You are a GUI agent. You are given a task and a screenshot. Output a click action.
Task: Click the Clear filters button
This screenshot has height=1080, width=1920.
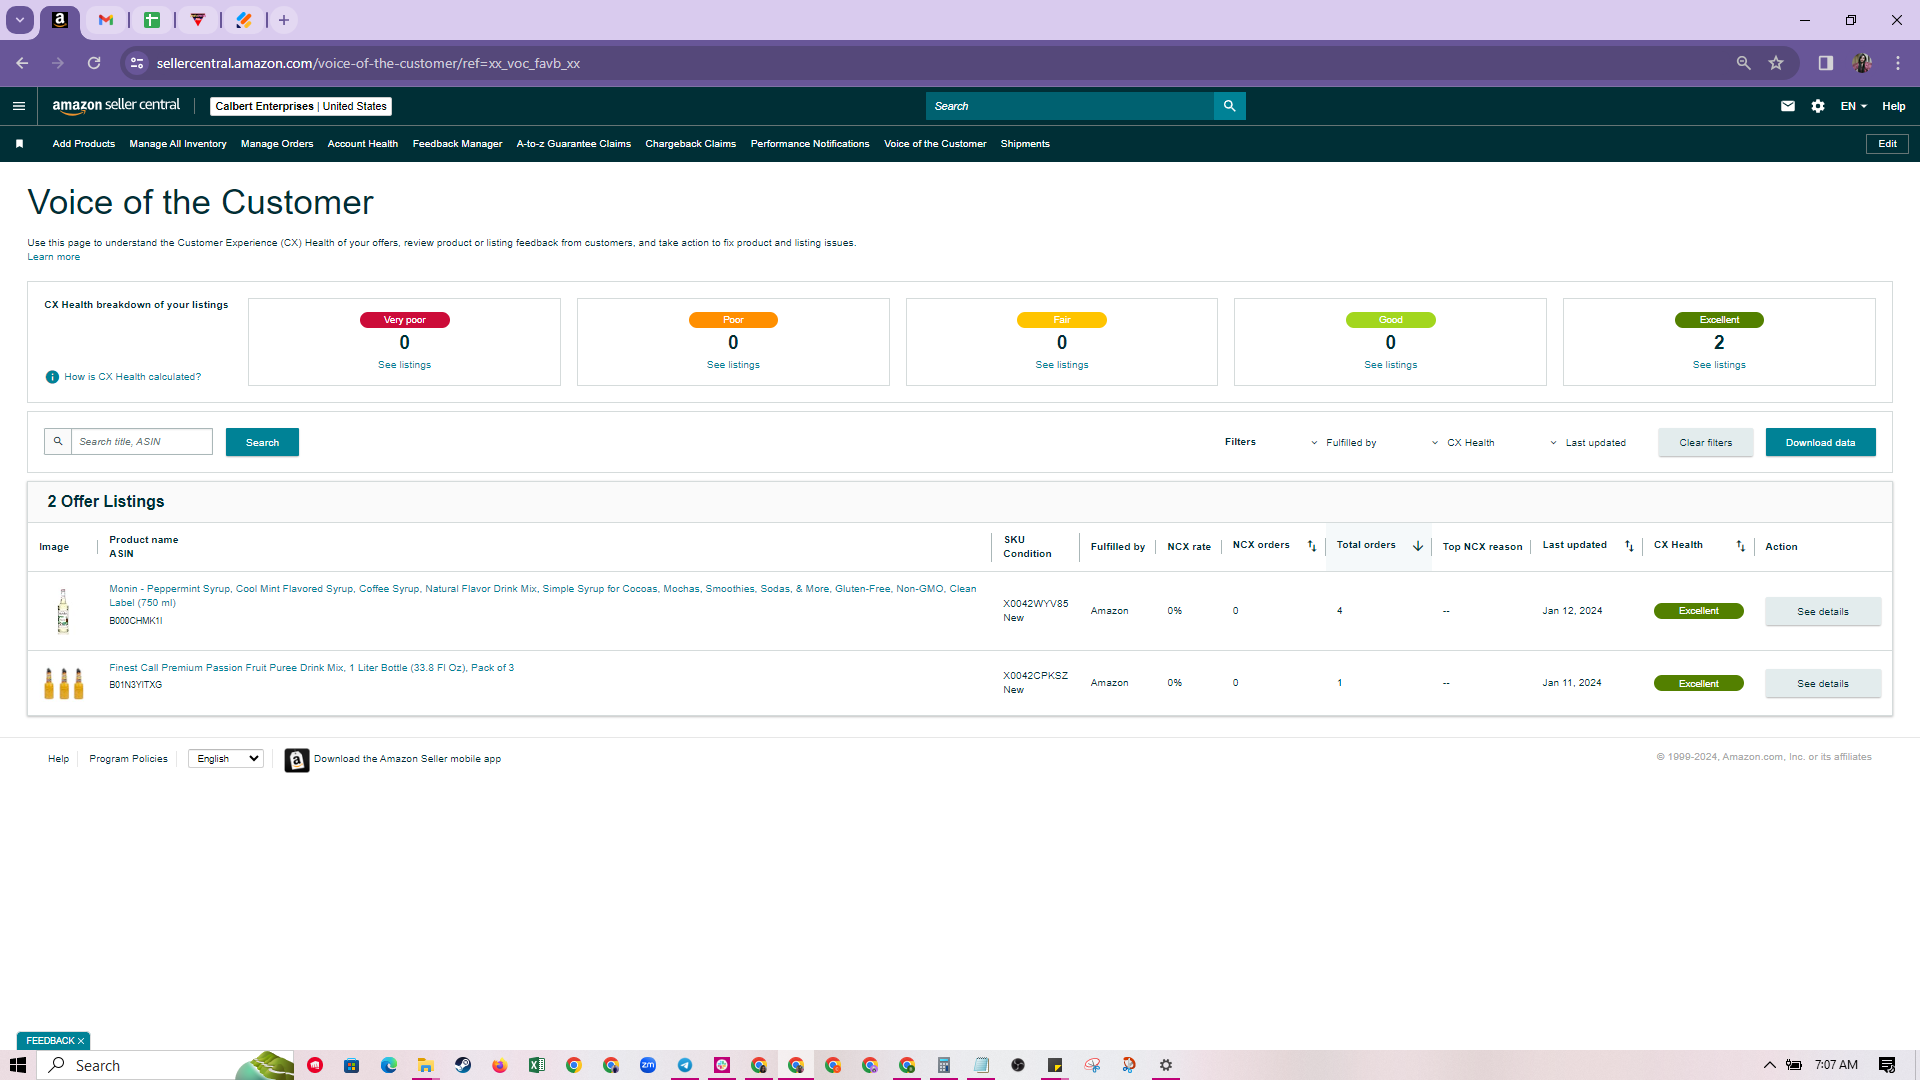point(1706,442)
